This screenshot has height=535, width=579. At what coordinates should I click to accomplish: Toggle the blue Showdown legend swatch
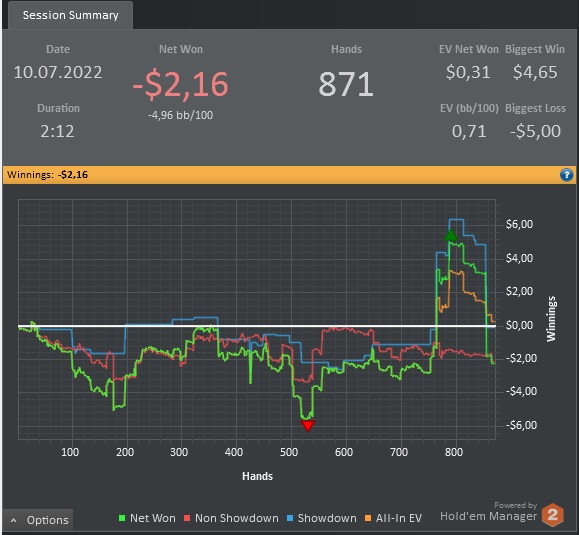[x=290, y=518]
